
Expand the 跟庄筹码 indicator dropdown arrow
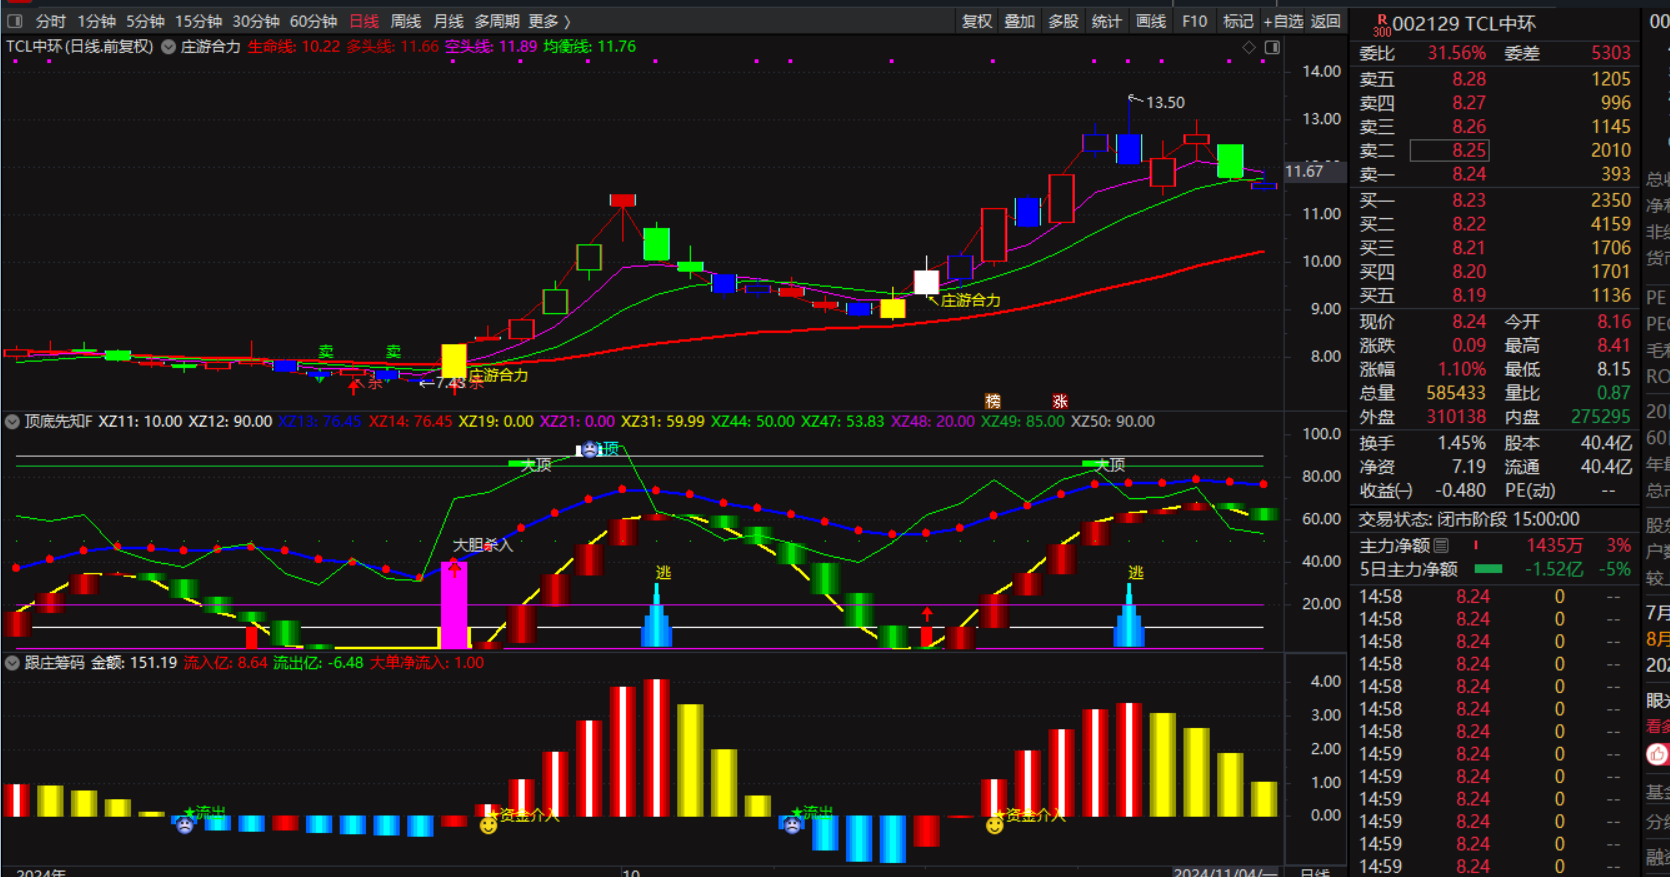(12, 663)
